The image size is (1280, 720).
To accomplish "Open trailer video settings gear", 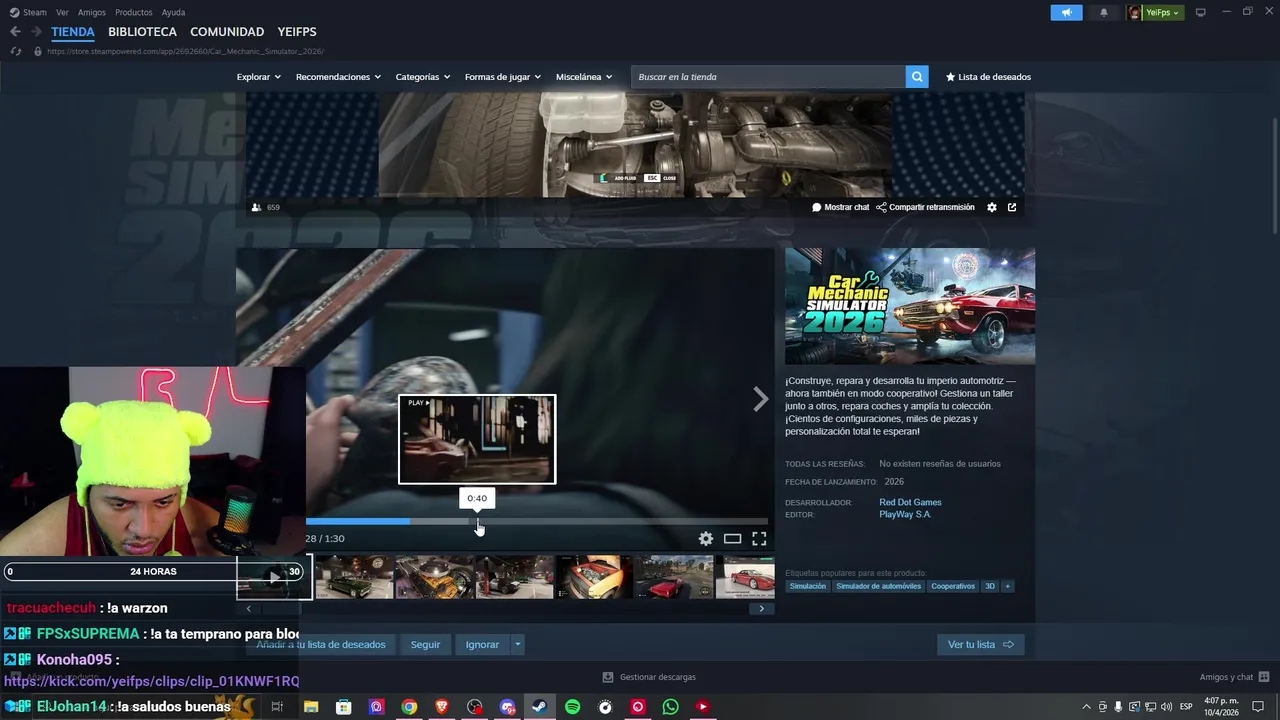I will [x=706, y=538].
